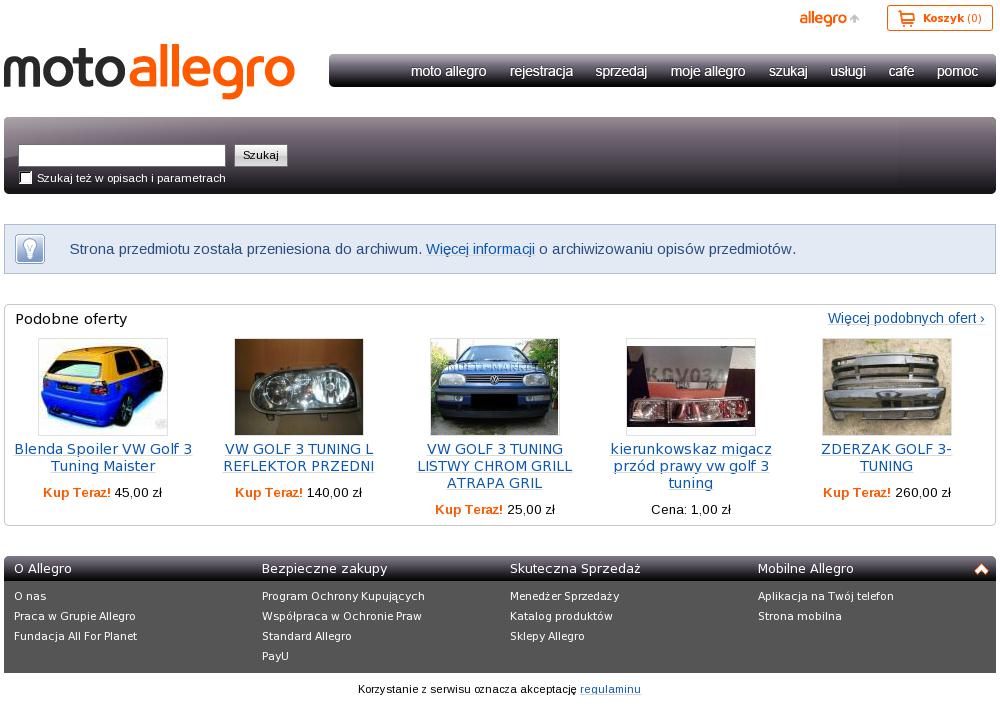Open the 'moje allegro' menu item
This screenshot has width=1000, height=709.
point(708,71)
